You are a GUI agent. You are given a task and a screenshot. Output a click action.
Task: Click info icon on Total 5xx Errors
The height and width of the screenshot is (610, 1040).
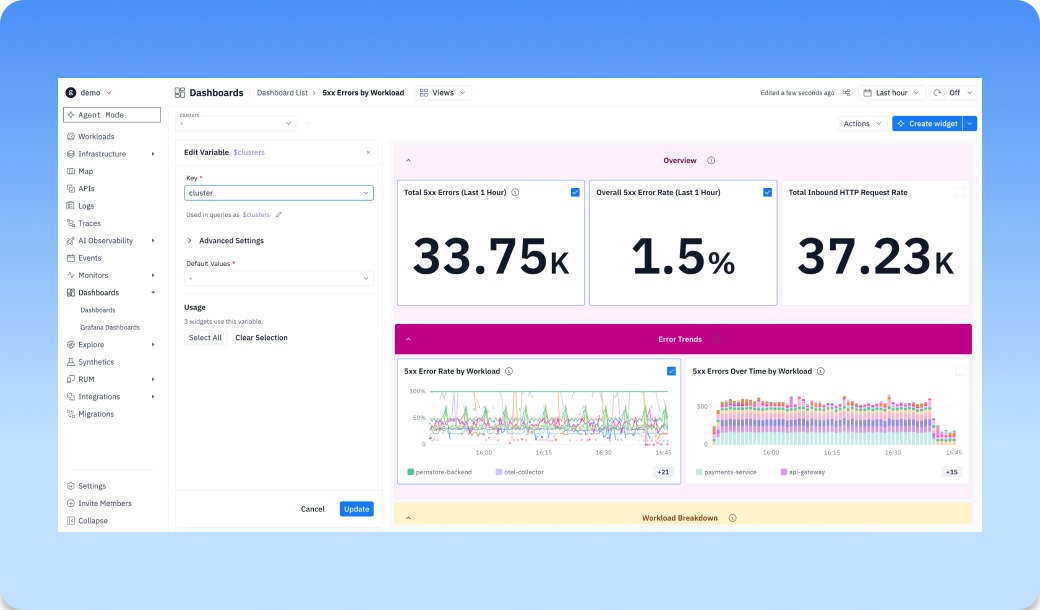click(x=515, y=192)
